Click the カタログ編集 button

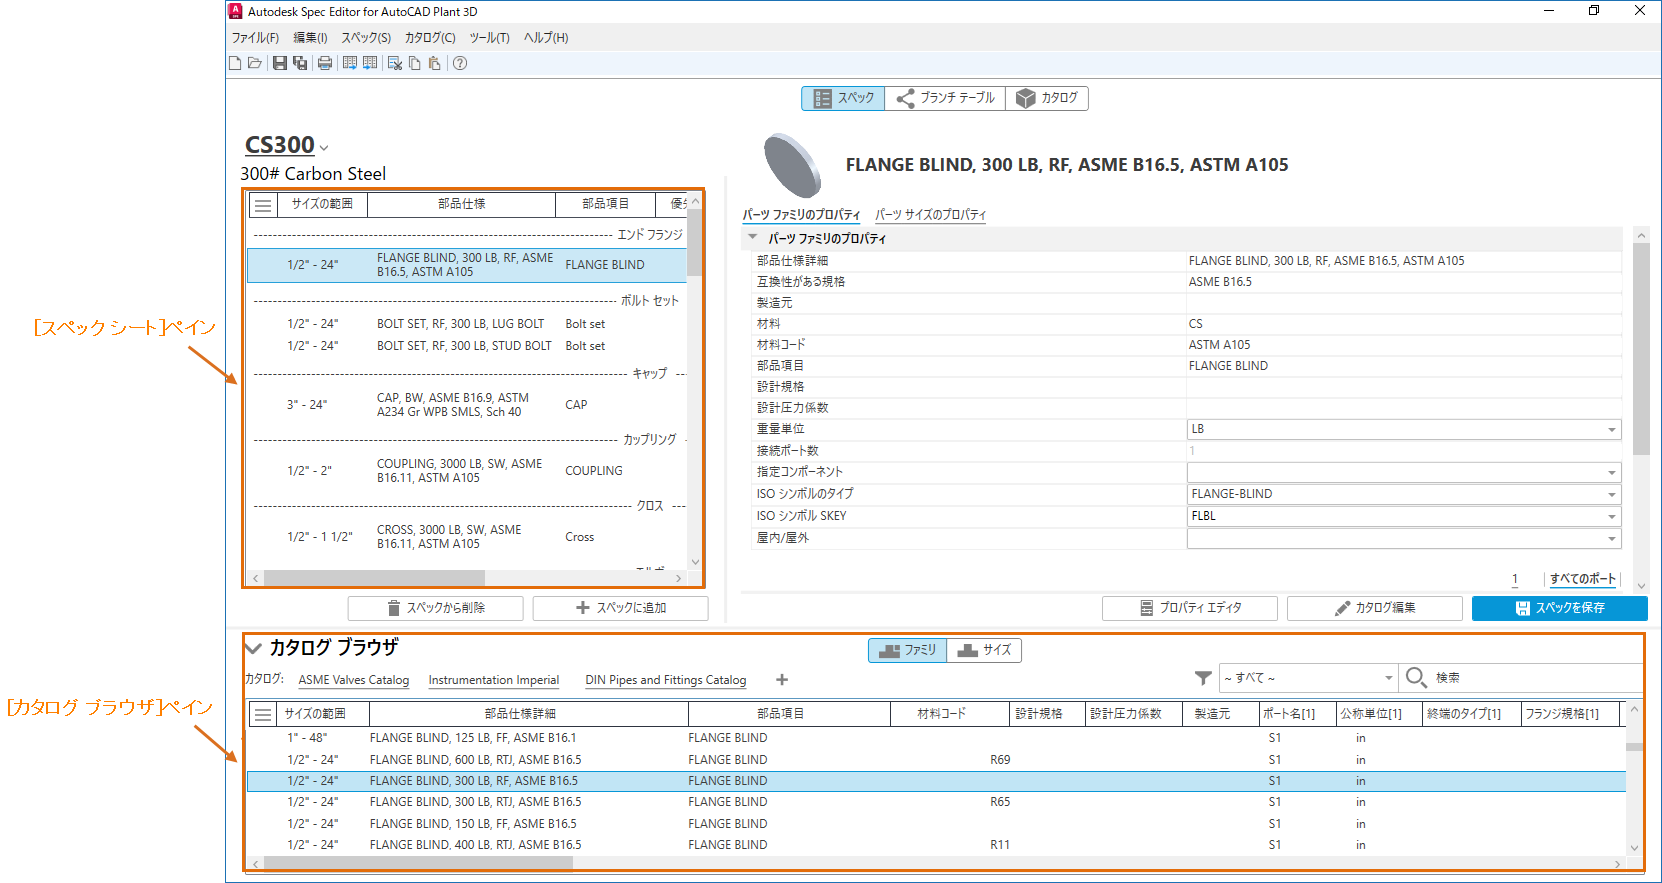click(1375, 608)
